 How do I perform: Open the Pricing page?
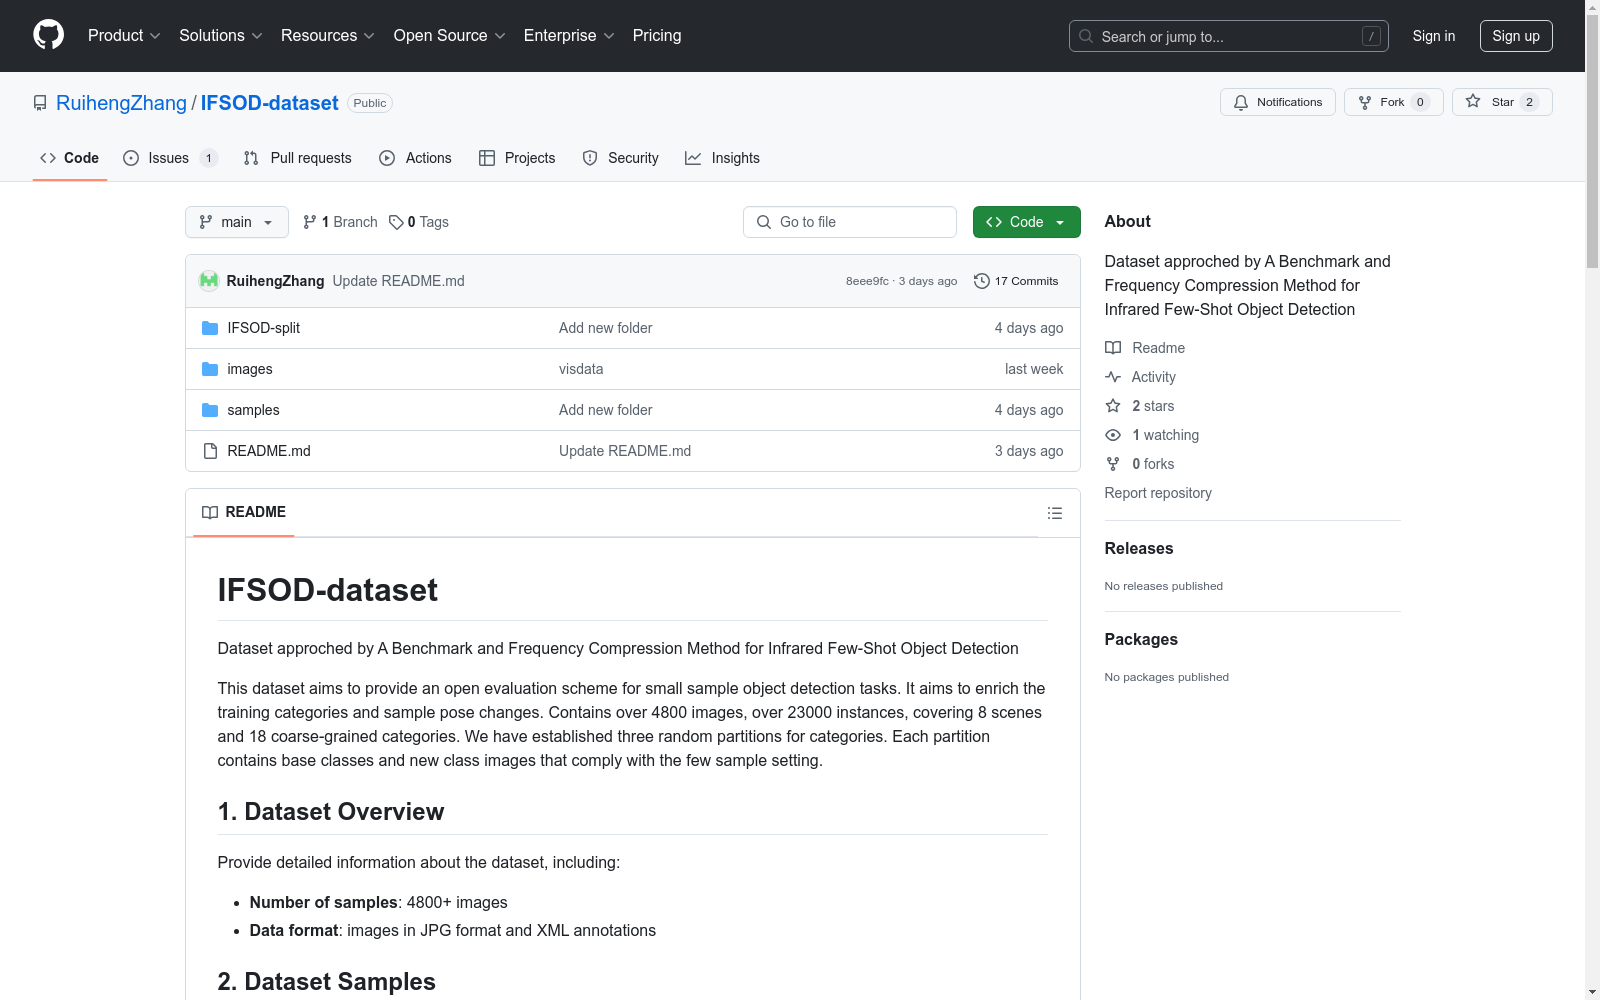click(657, 35)
